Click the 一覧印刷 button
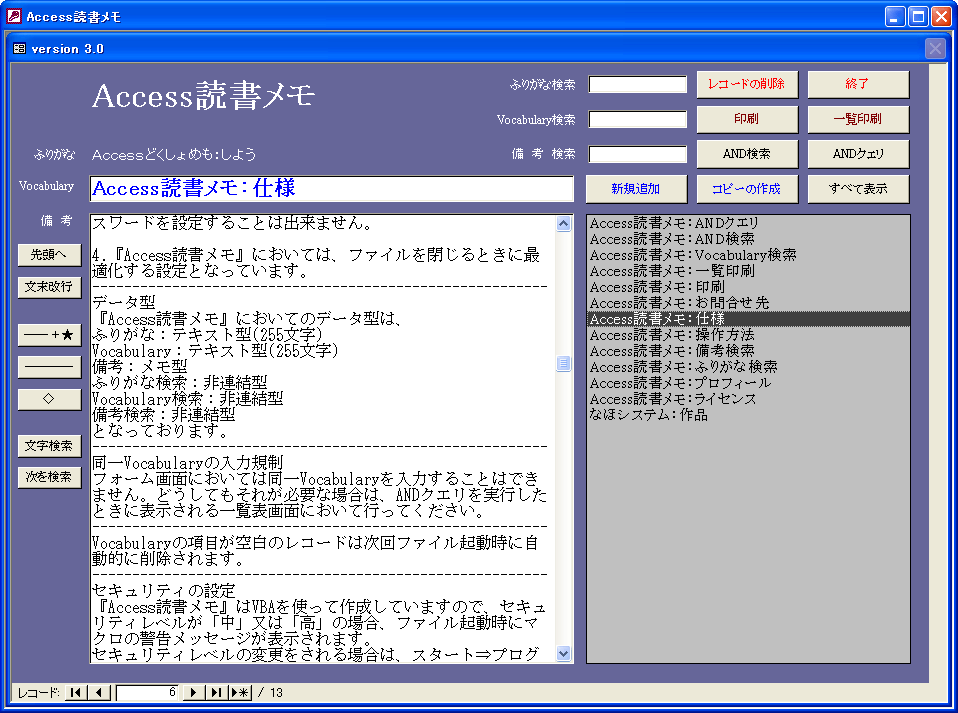 point(858,119)
